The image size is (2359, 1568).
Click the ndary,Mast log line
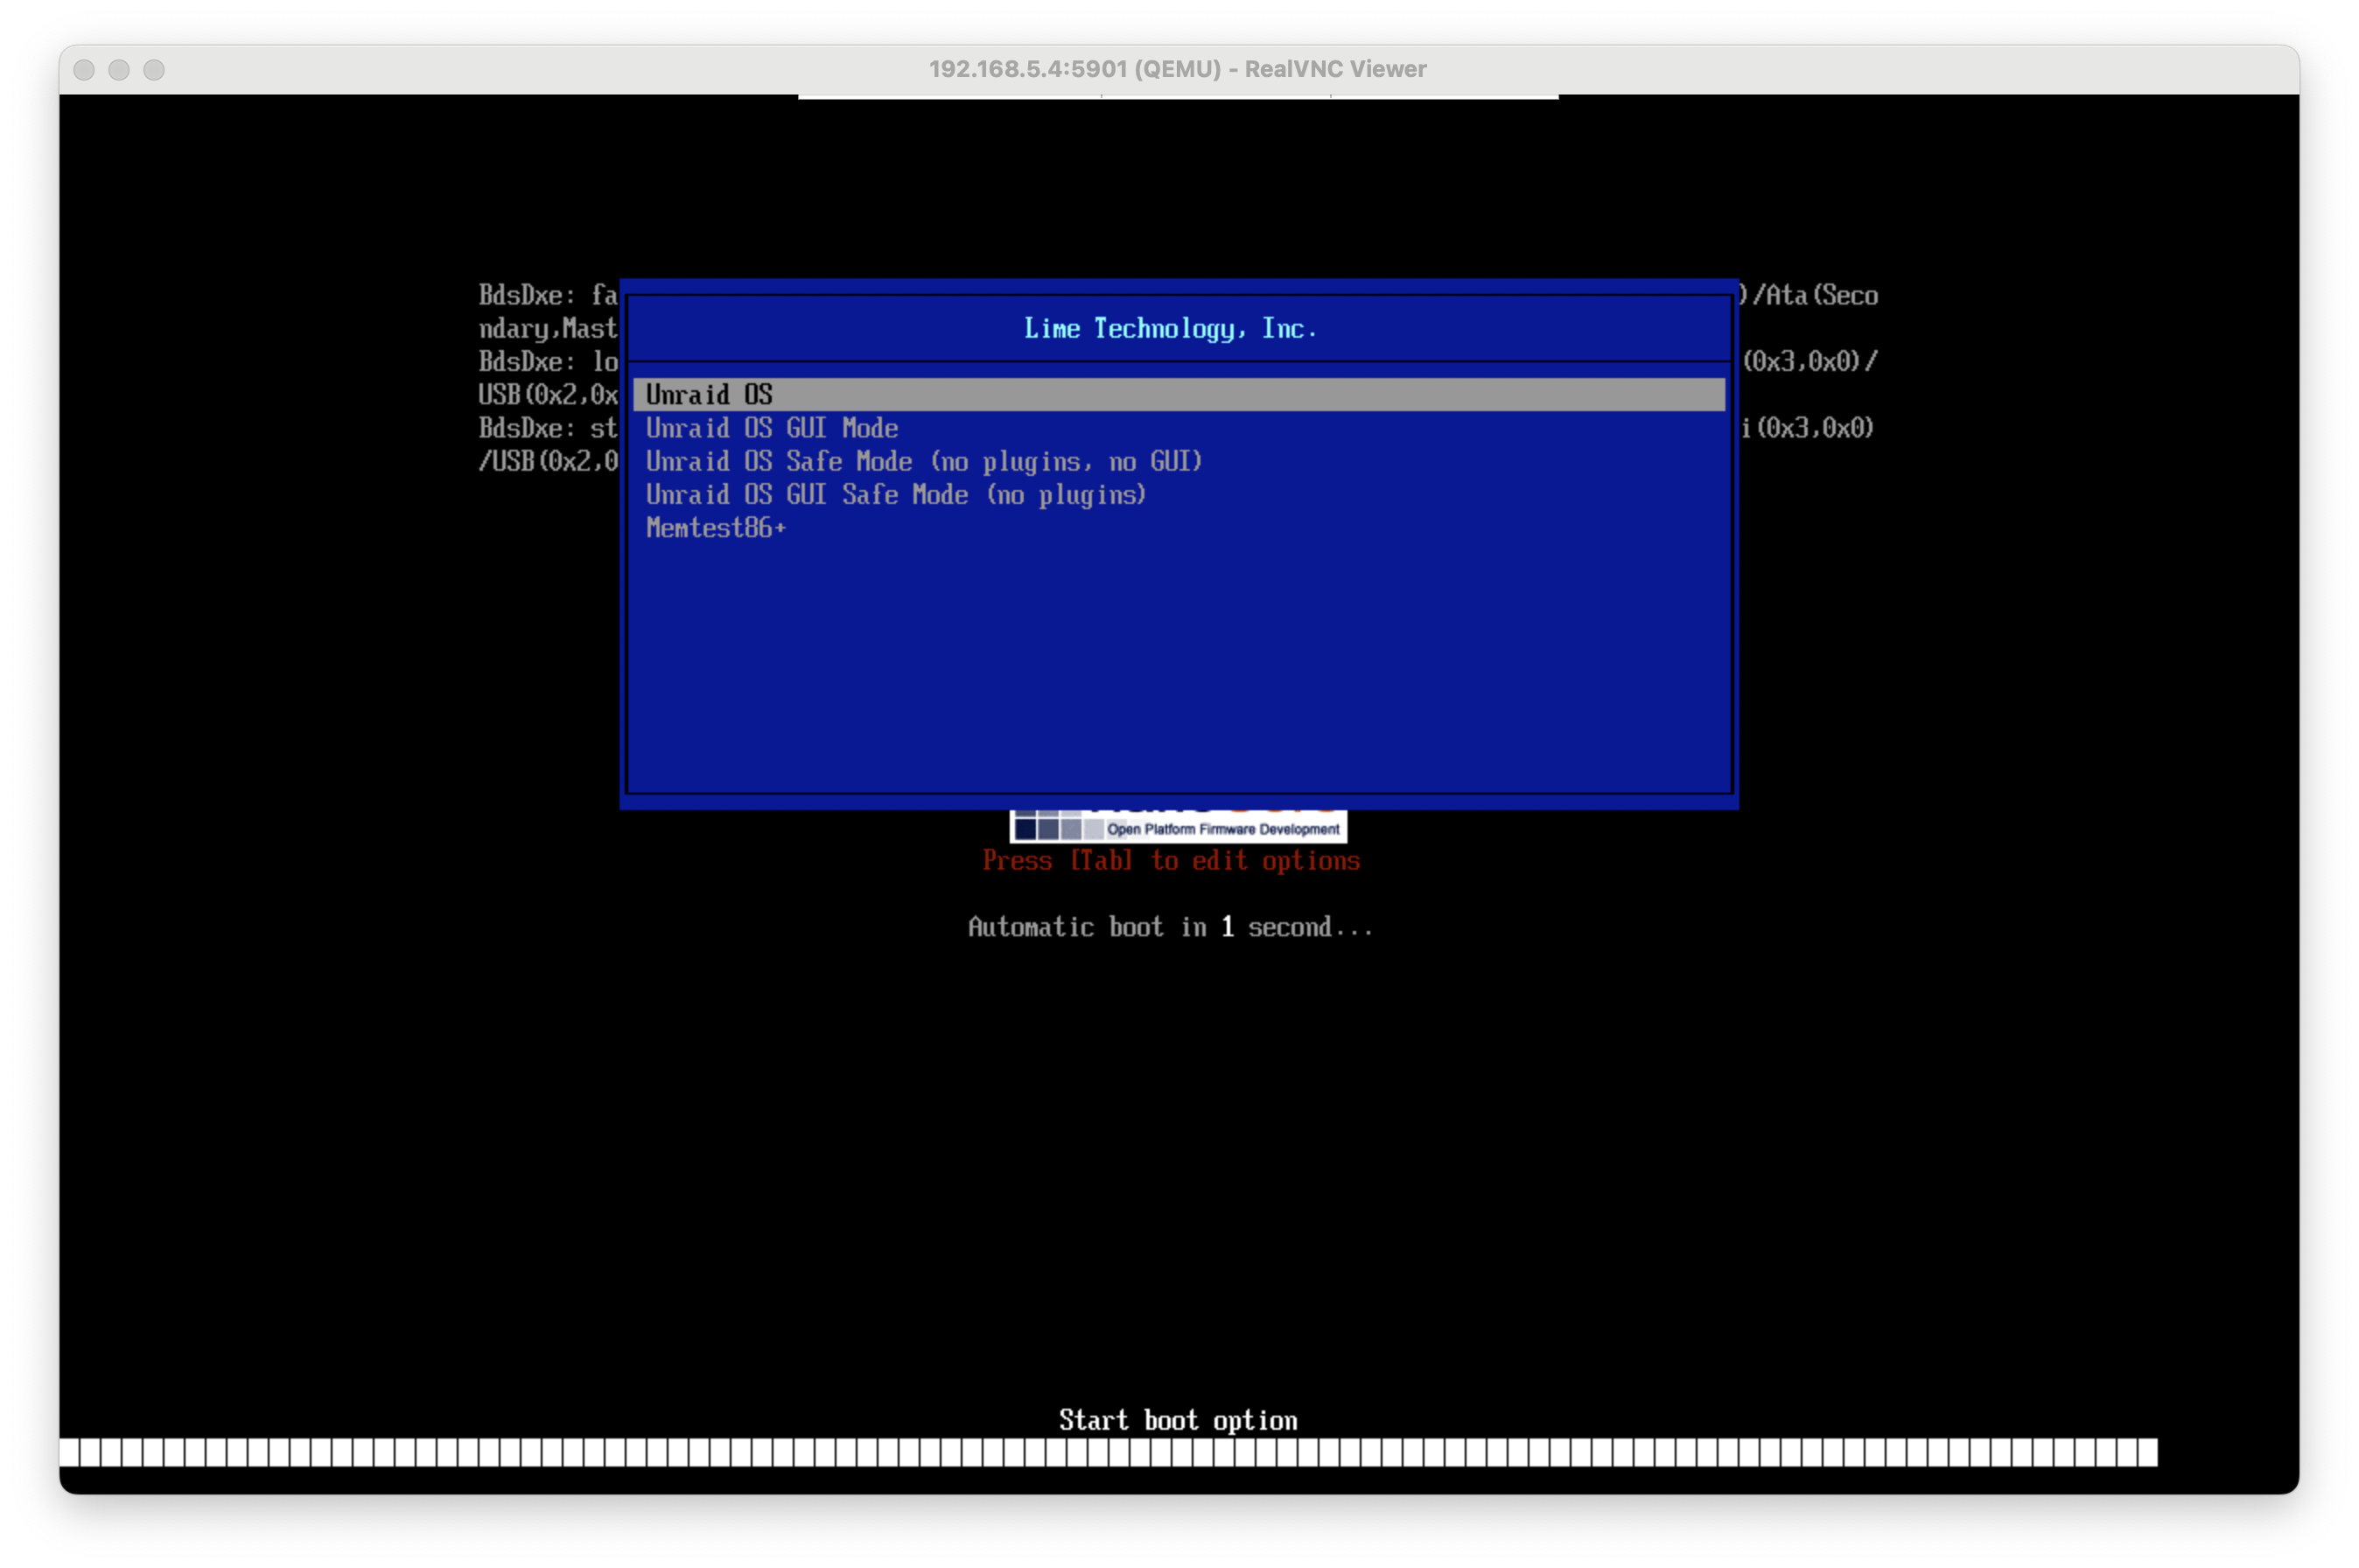(547, 328)
